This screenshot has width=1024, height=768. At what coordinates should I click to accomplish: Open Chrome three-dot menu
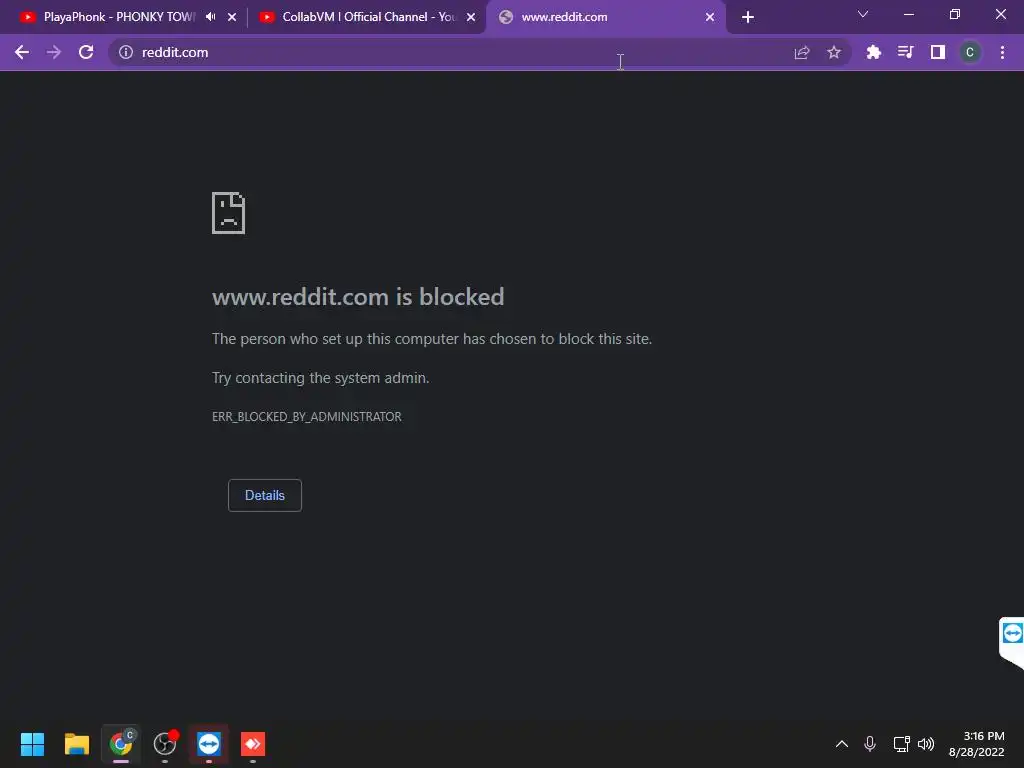pyautogui.click(x=1002, y=52)
